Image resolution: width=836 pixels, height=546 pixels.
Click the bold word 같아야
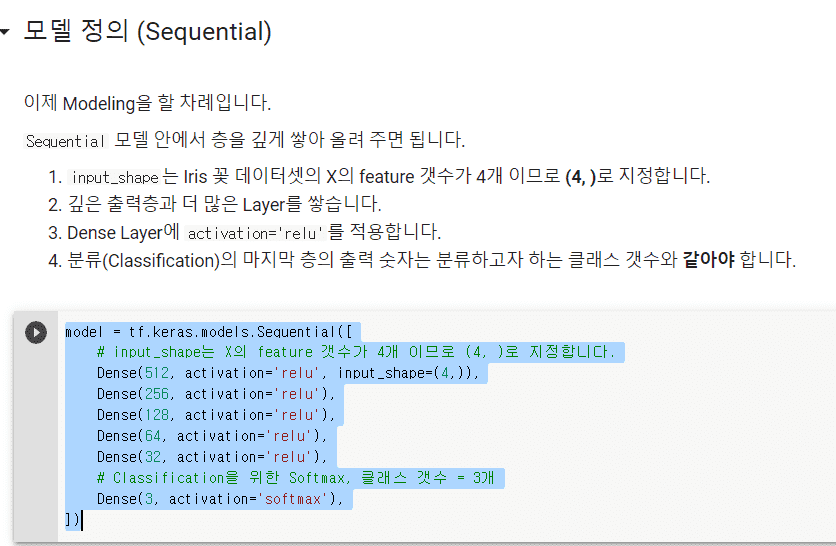coord(709,260)
